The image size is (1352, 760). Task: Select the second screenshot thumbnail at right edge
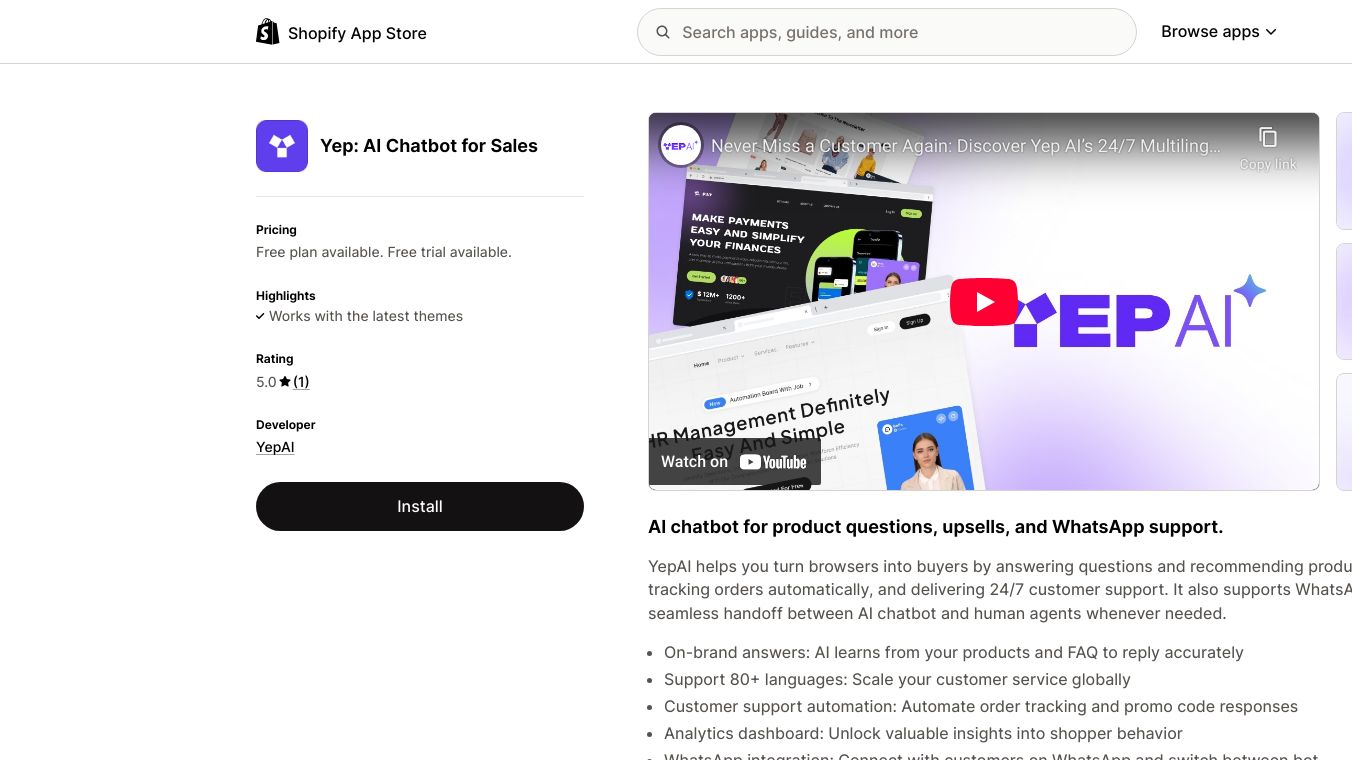[1344, 301]
